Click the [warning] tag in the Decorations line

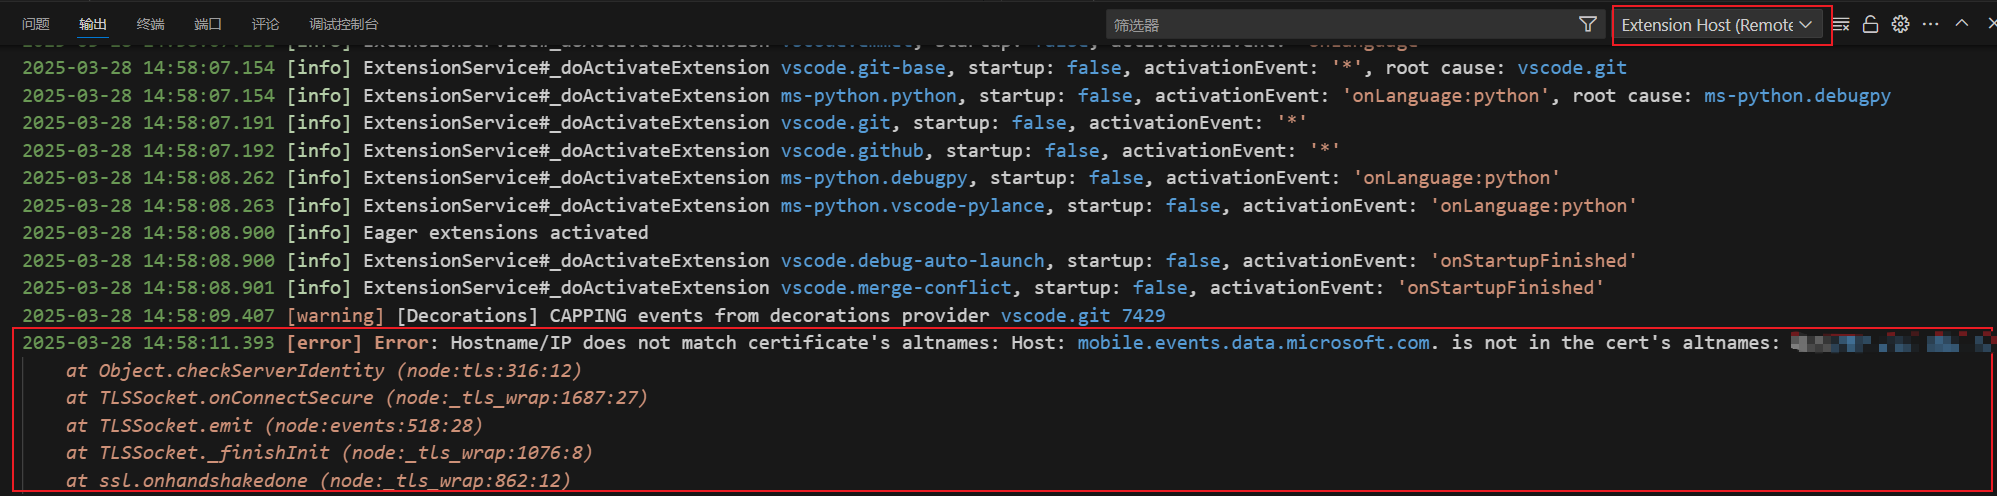pyautogui.click(x=335, y=316)
